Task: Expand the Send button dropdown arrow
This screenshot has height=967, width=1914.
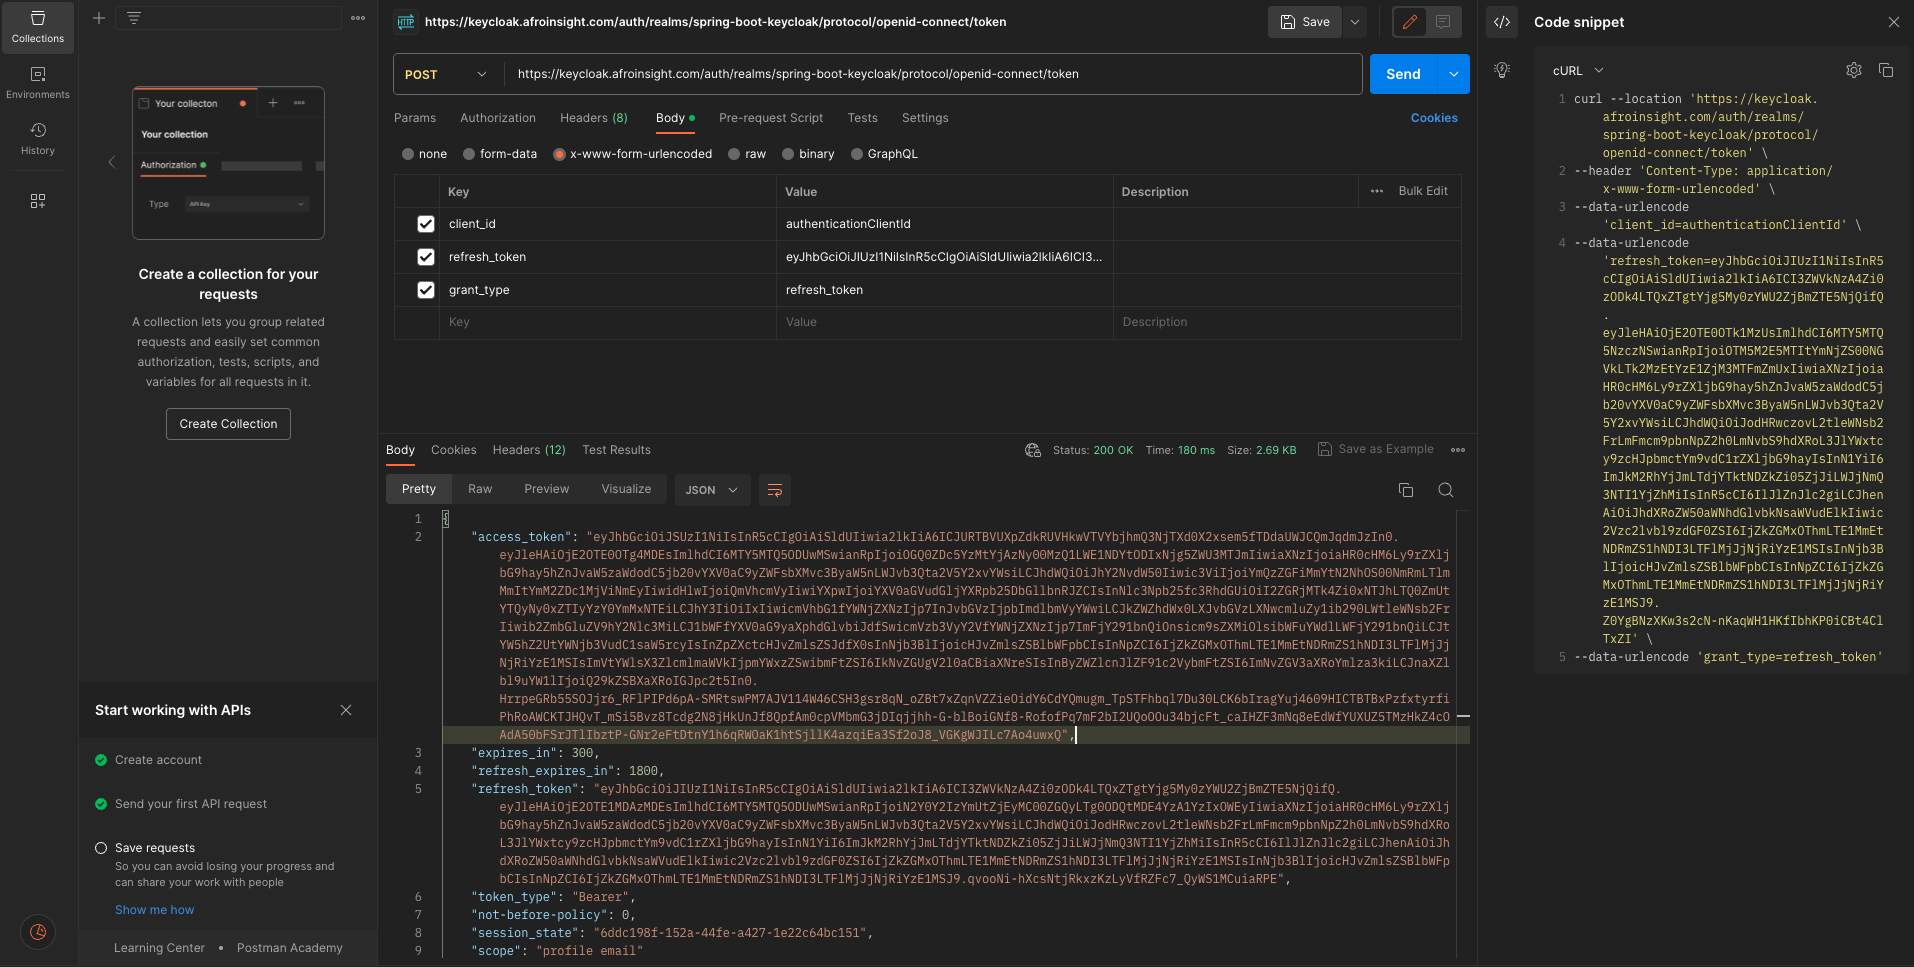Action: coord(1453,74)
